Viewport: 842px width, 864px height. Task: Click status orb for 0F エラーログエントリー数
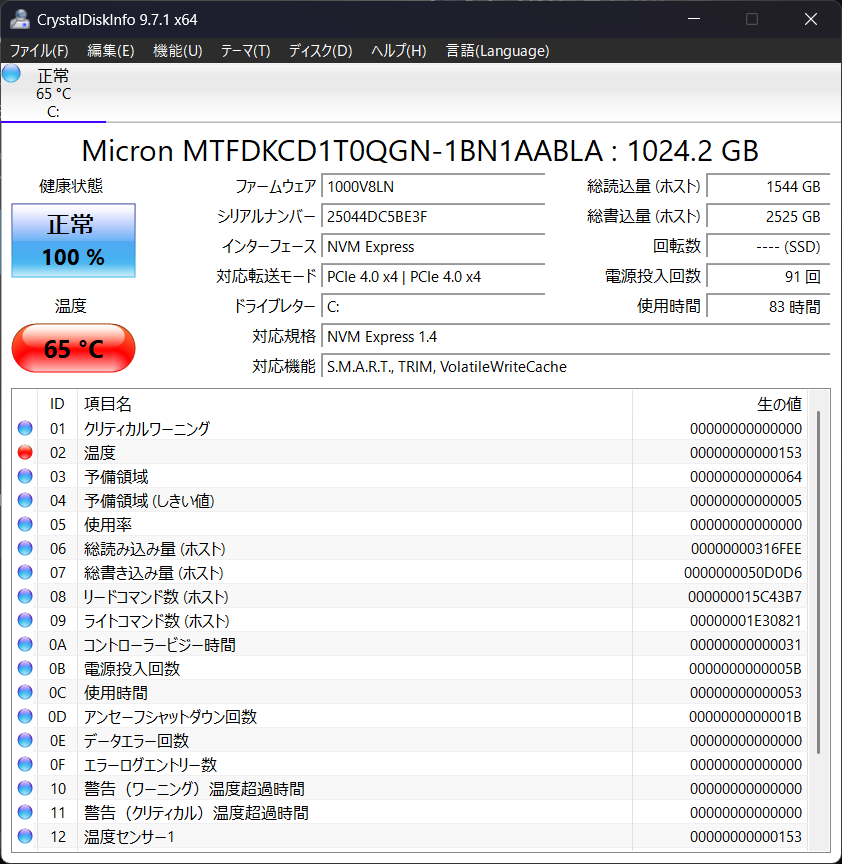coord(25,764)
